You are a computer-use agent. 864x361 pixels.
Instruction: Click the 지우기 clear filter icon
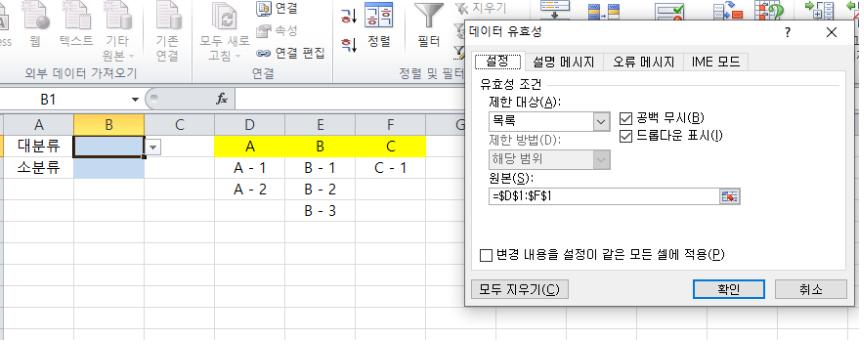[x=460, y=8]
